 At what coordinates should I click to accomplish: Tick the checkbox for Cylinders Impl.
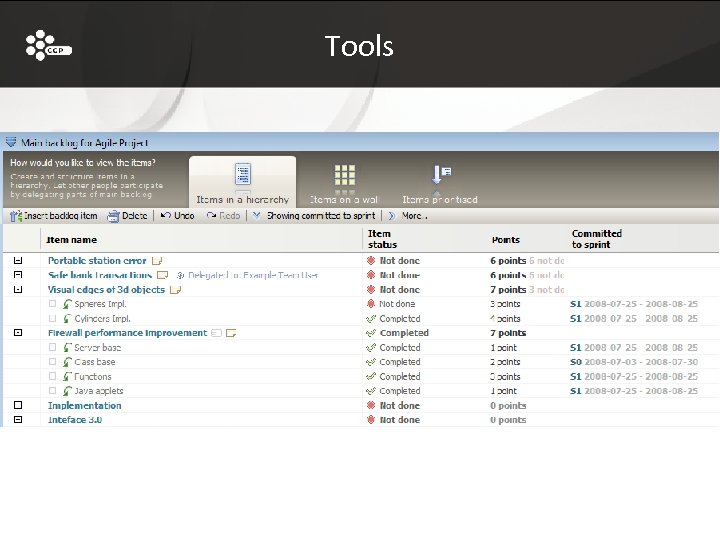tap(52, 318)
